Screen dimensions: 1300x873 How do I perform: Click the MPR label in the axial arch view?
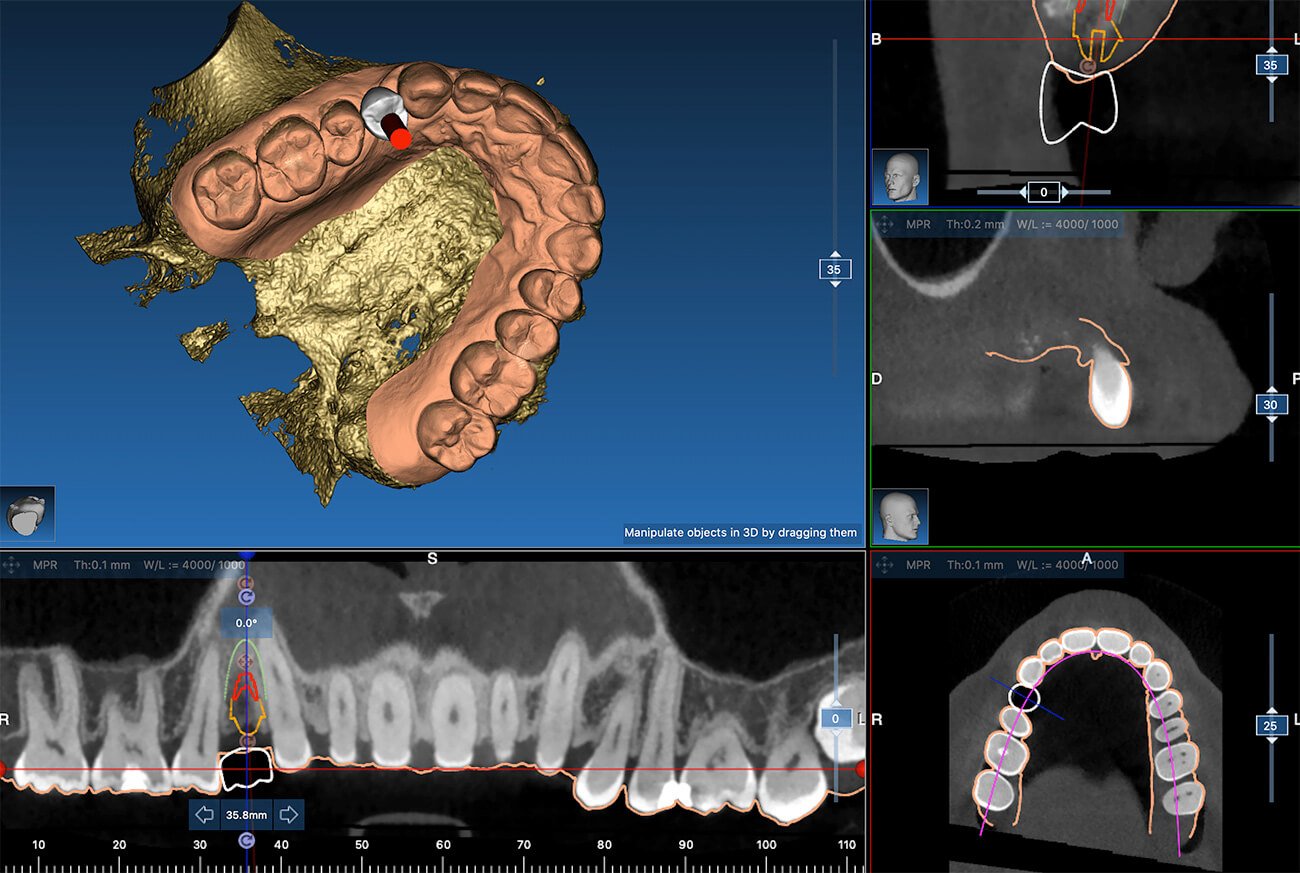(918, 565)
